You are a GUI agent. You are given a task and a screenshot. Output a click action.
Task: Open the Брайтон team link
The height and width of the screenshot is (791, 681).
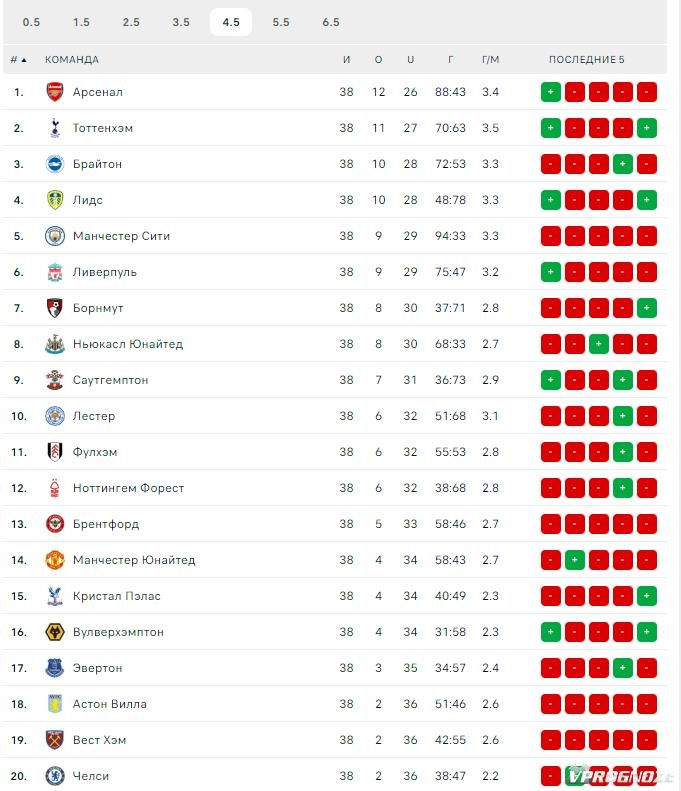pos(97,164)
